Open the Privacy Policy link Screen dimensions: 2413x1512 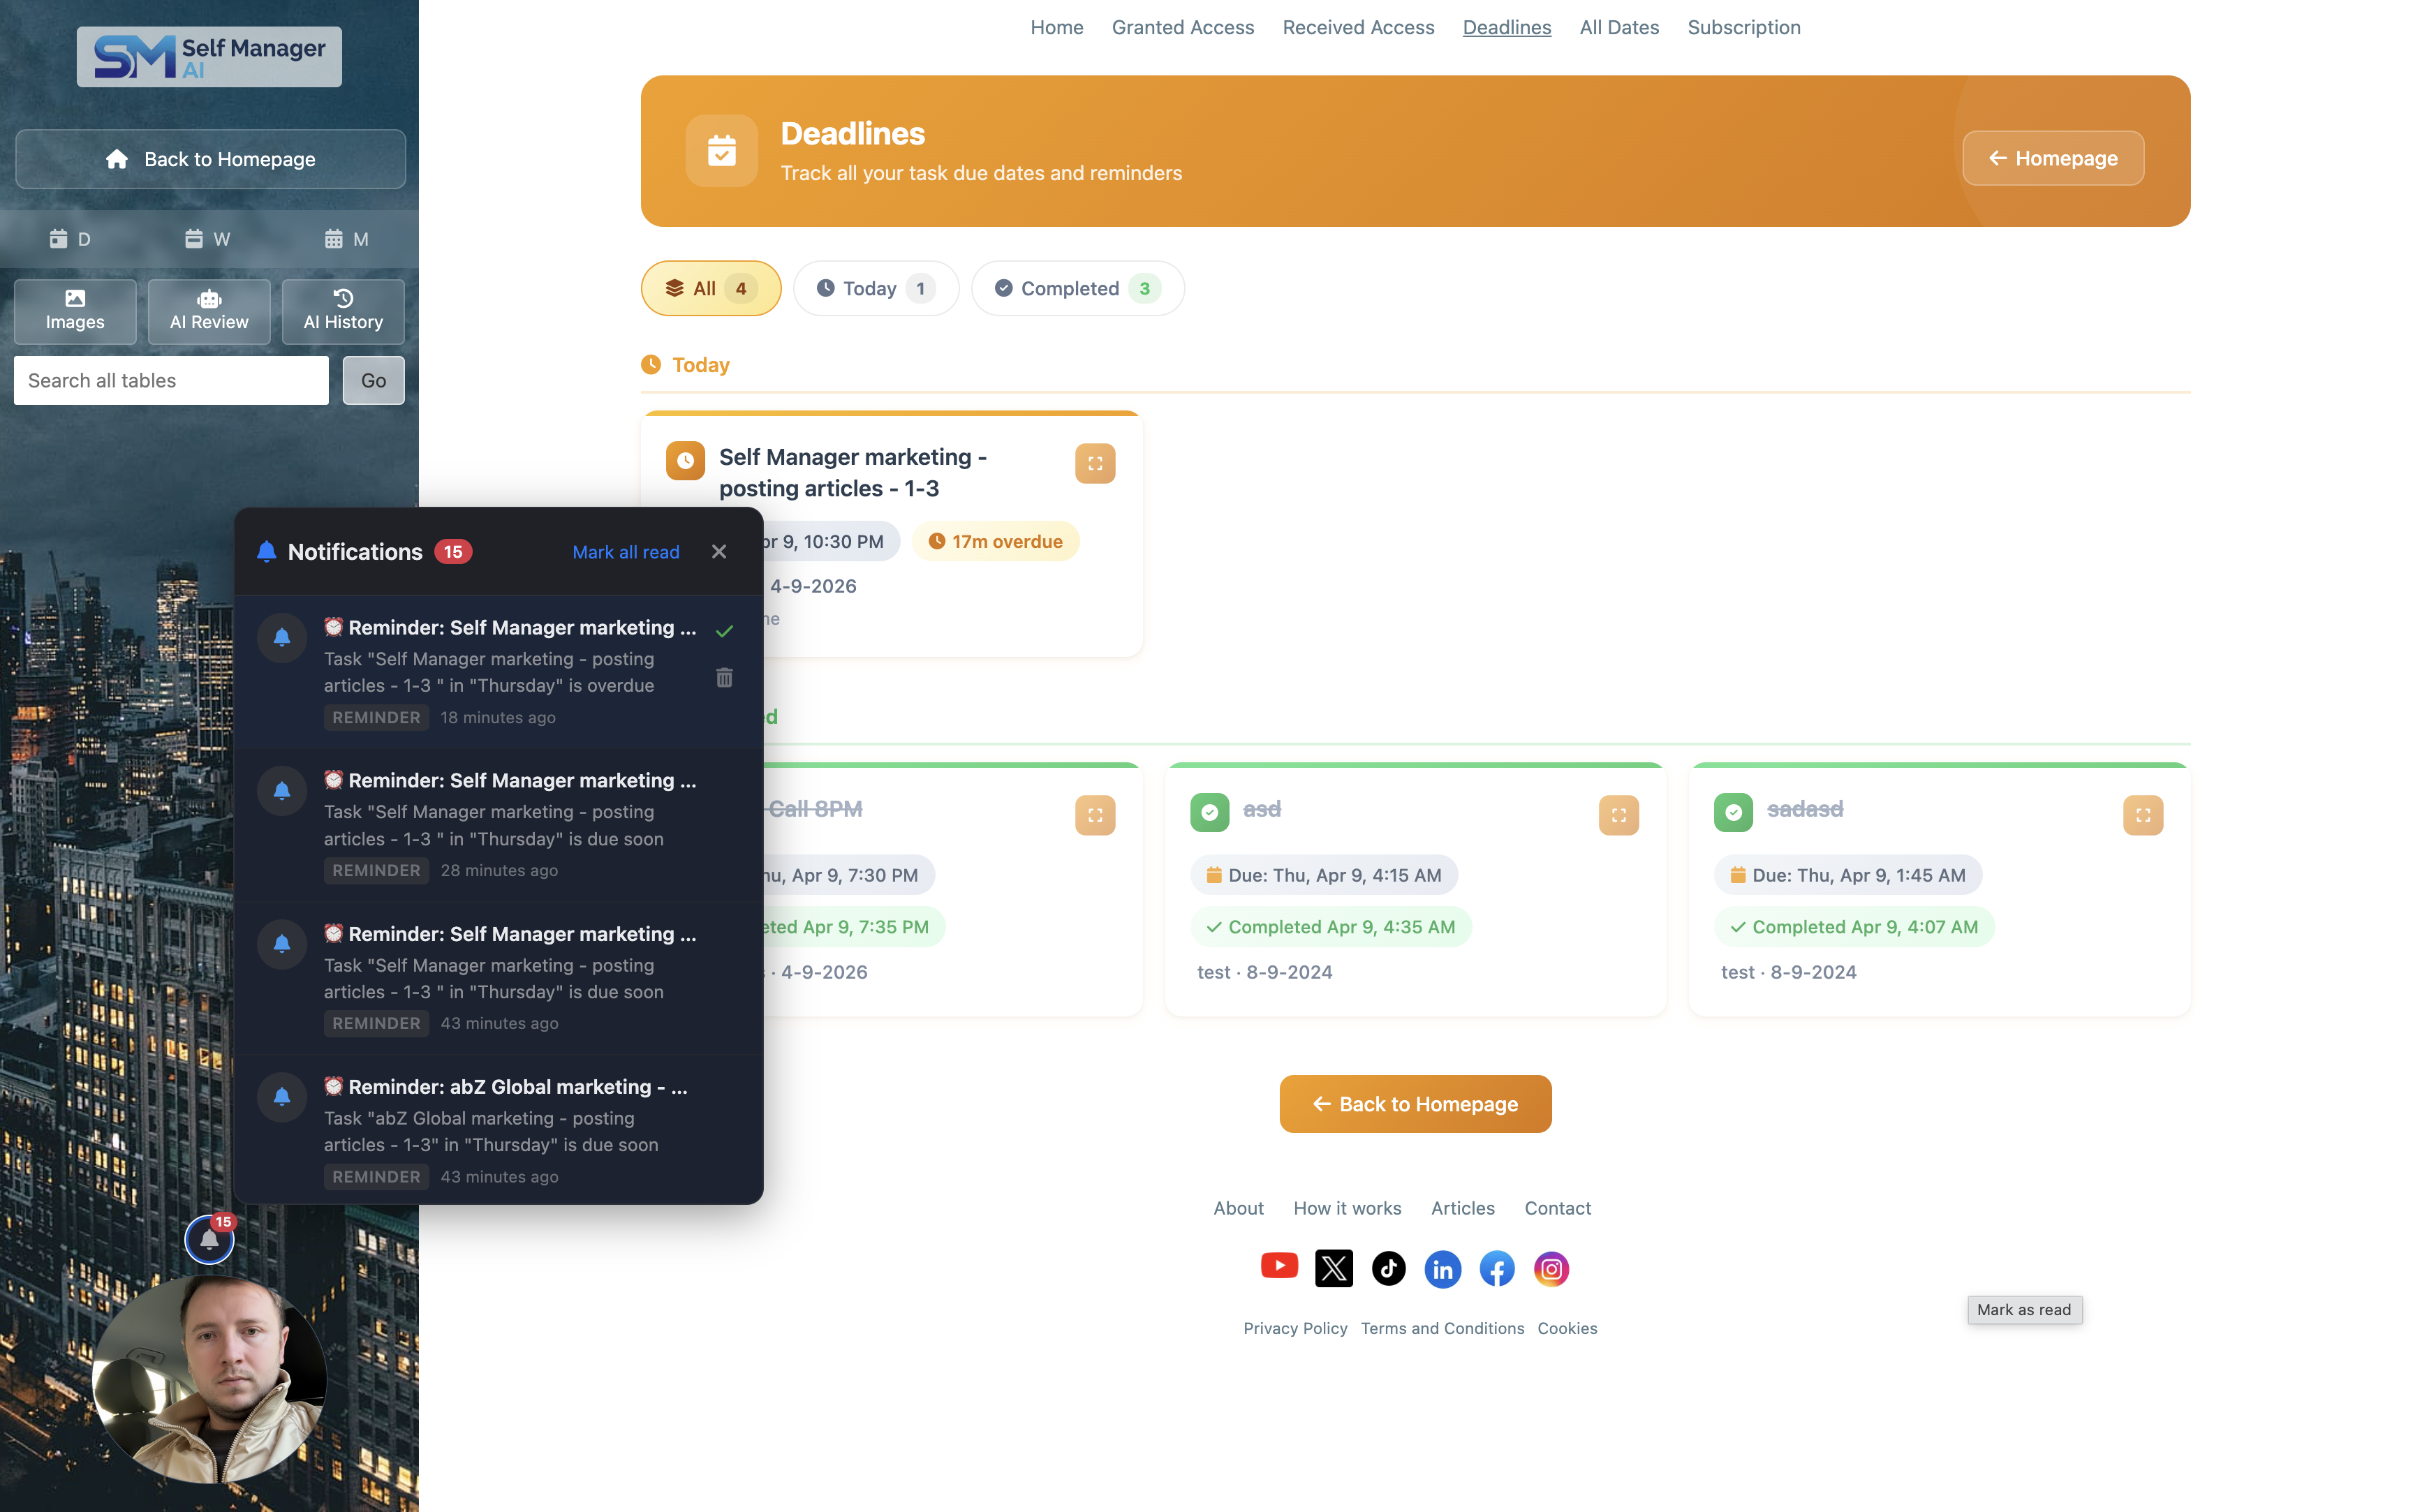[x=1295, y=1328]
